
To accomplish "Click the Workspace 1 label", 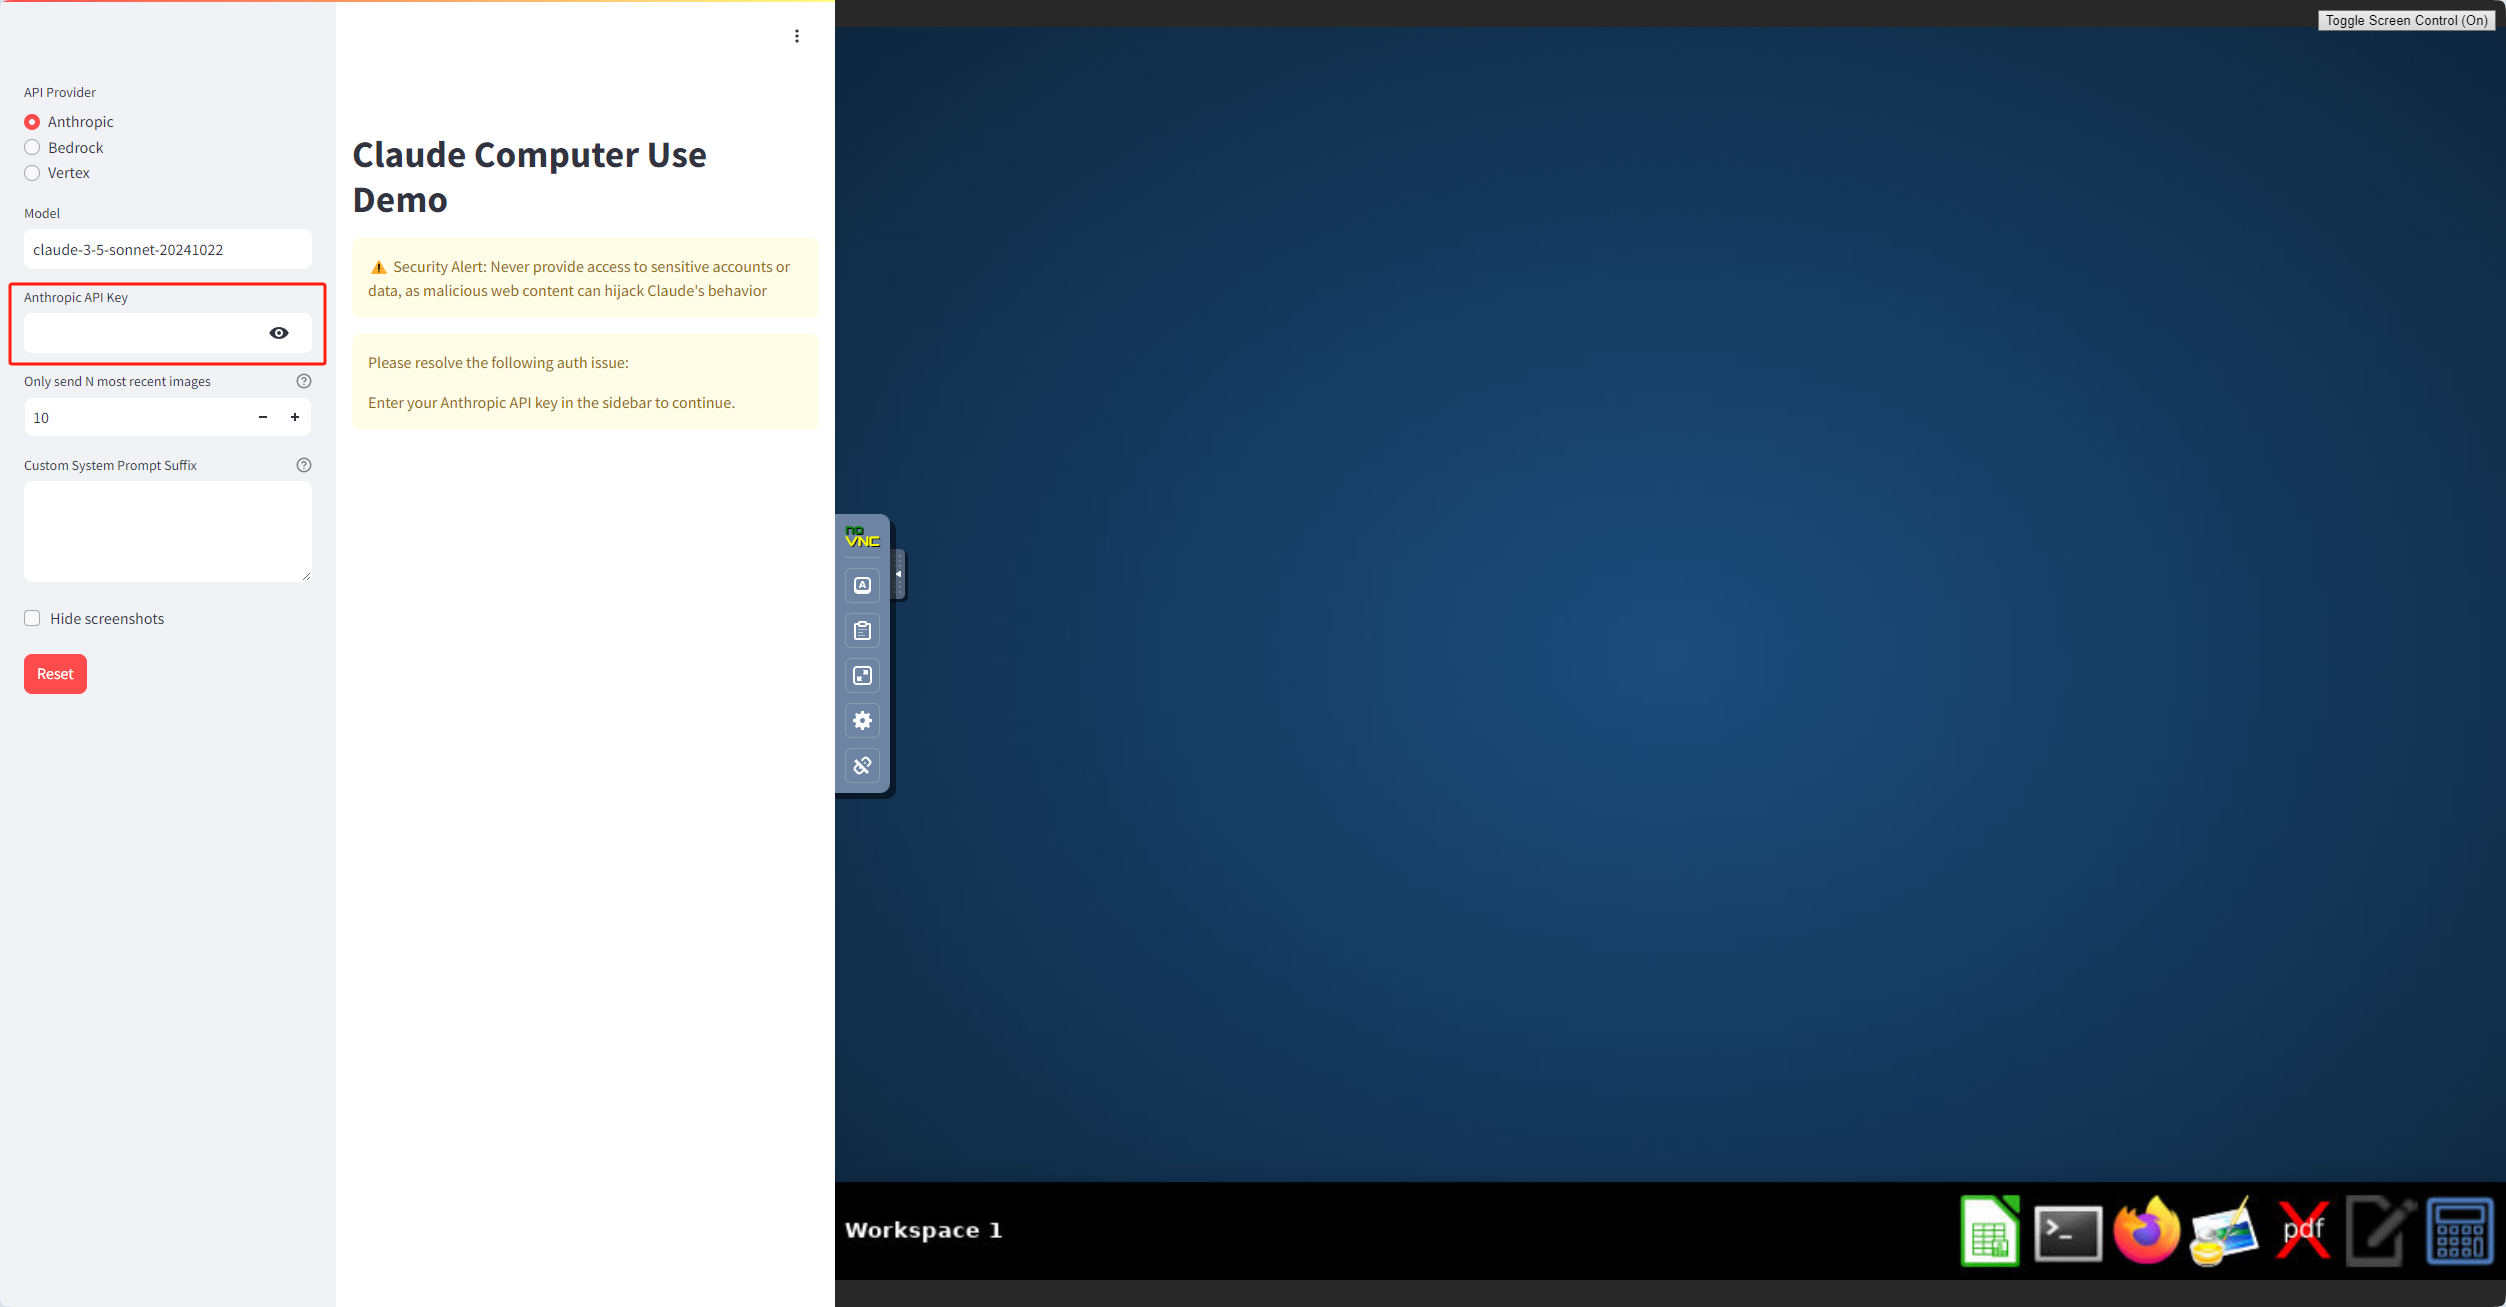I will (x=923, y=1230).
